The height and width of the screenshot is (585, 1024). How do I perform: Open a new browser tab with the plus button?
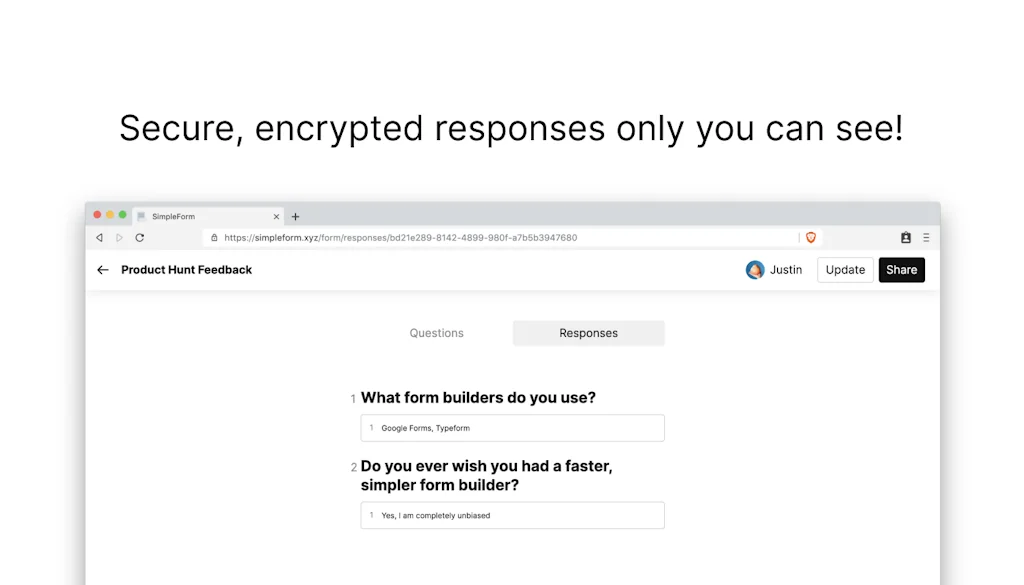tap(295, 216)
